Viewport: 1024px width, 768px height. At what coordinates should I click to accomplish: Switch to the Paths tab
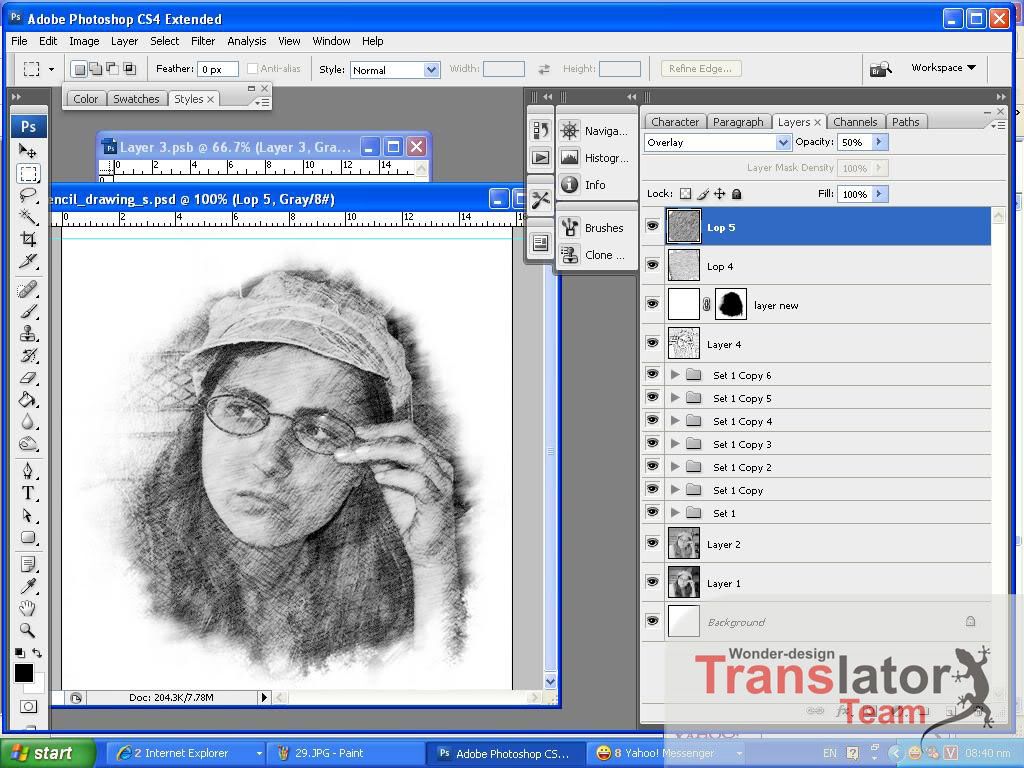pyautogui.click(x=905, y=122)
